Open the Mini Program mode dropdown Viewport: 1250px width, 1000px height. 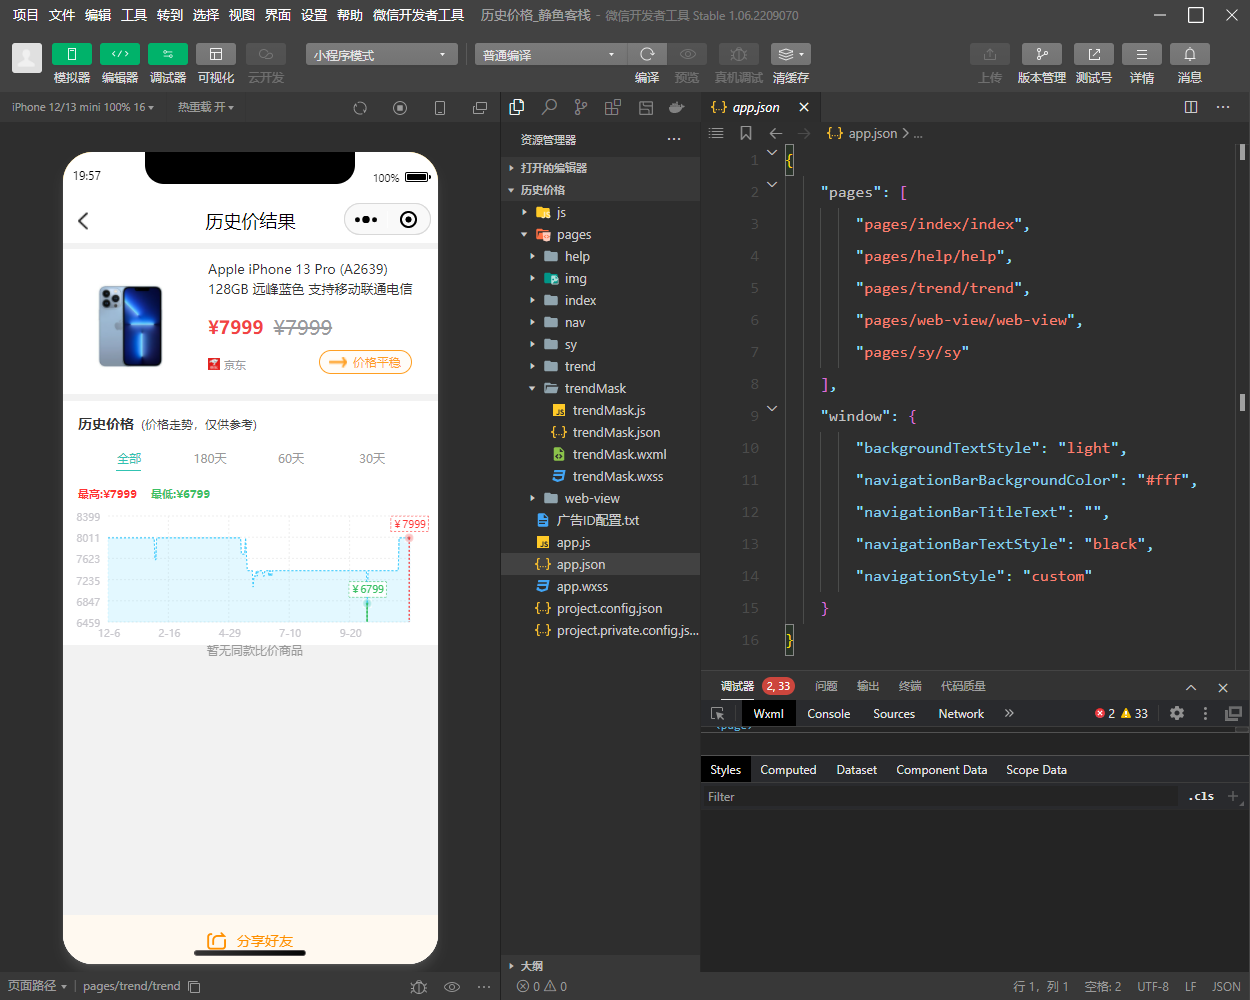pyautogui.click(x=381, y=55)
